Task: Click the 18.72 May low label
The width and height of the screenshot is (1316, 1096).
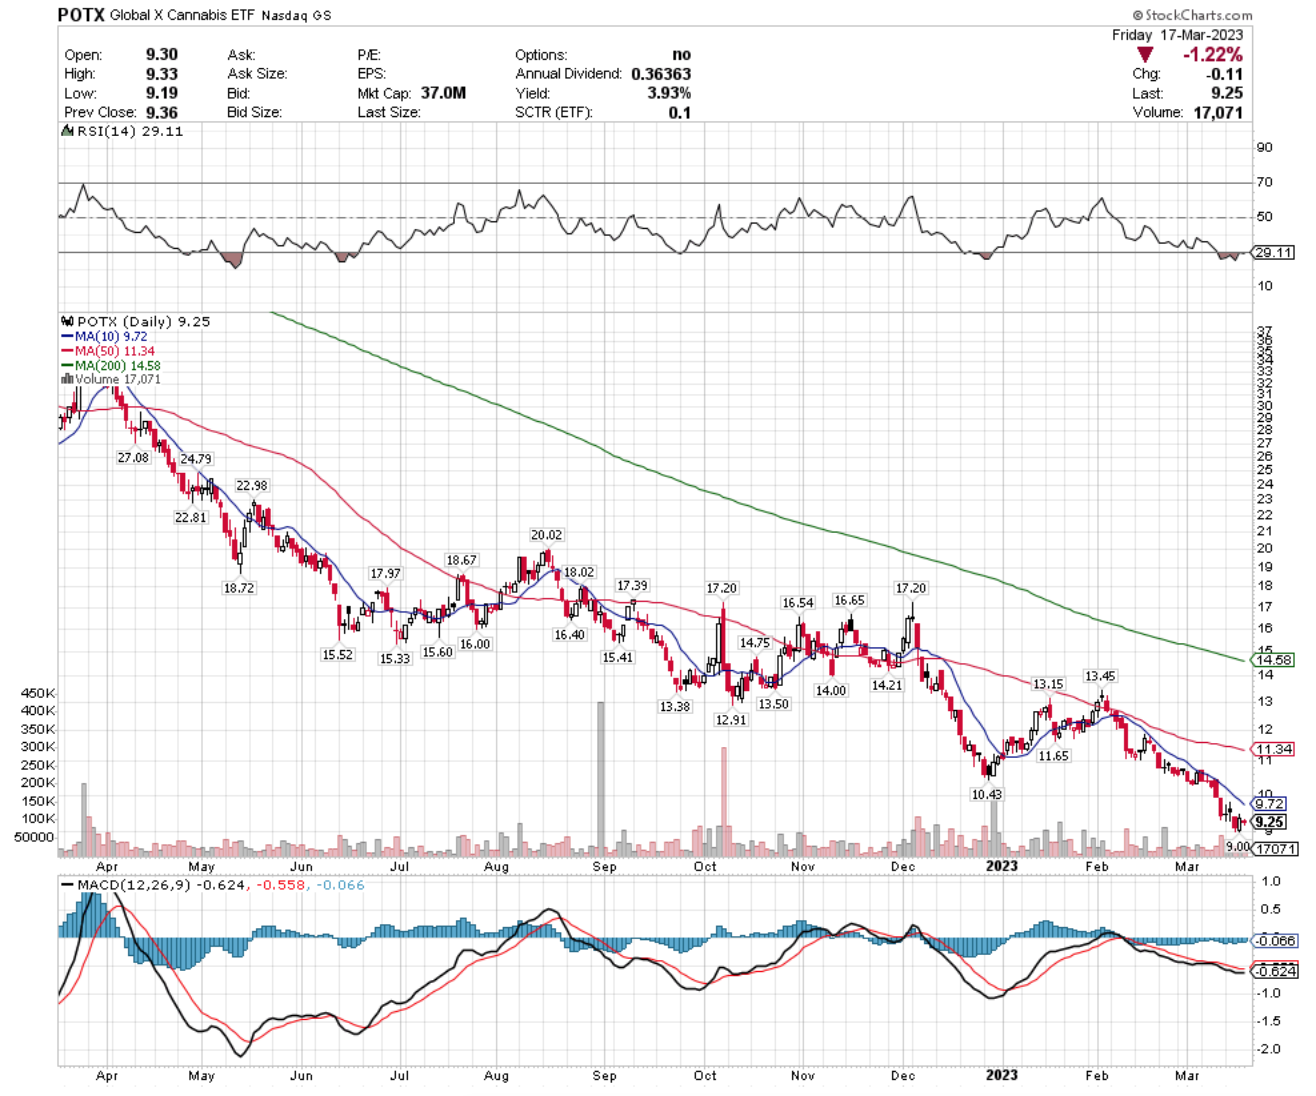Action: (239, 588)
